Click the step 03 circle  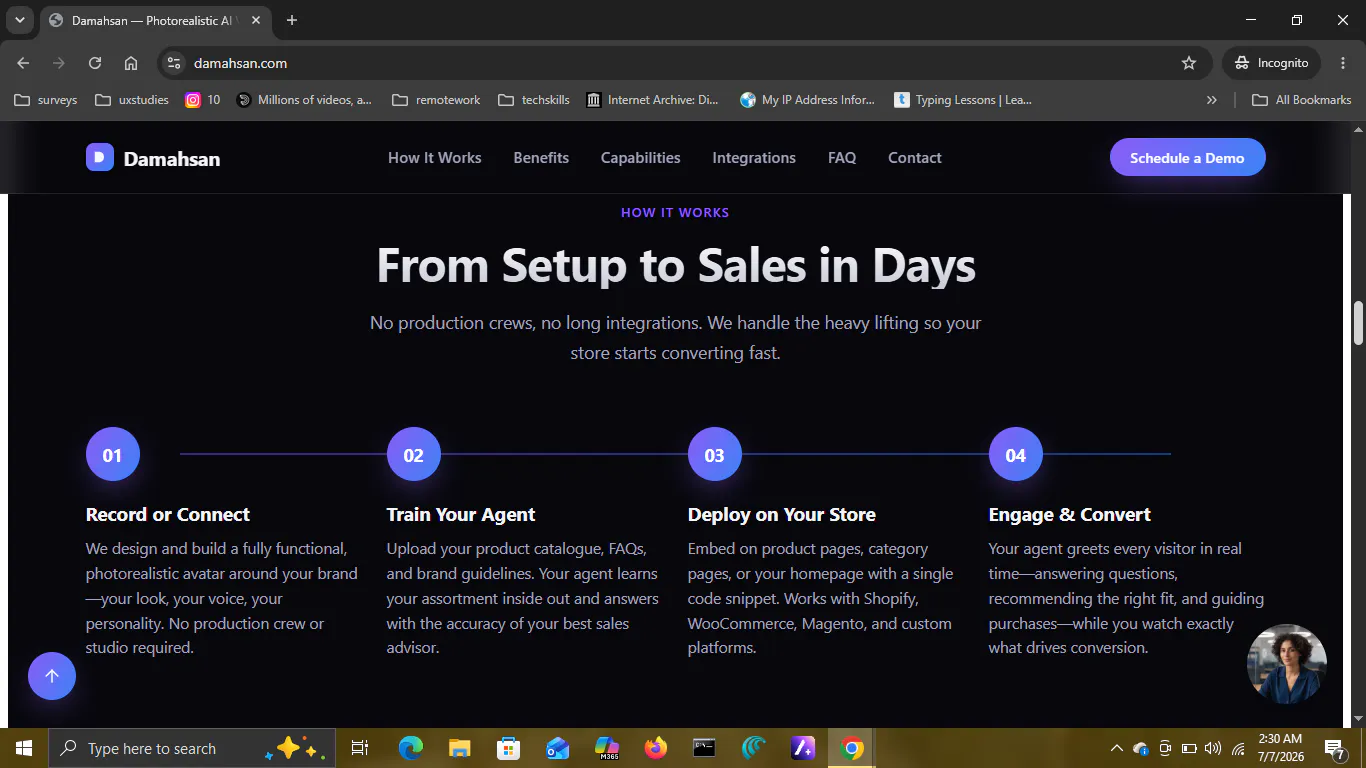point(715,455)
